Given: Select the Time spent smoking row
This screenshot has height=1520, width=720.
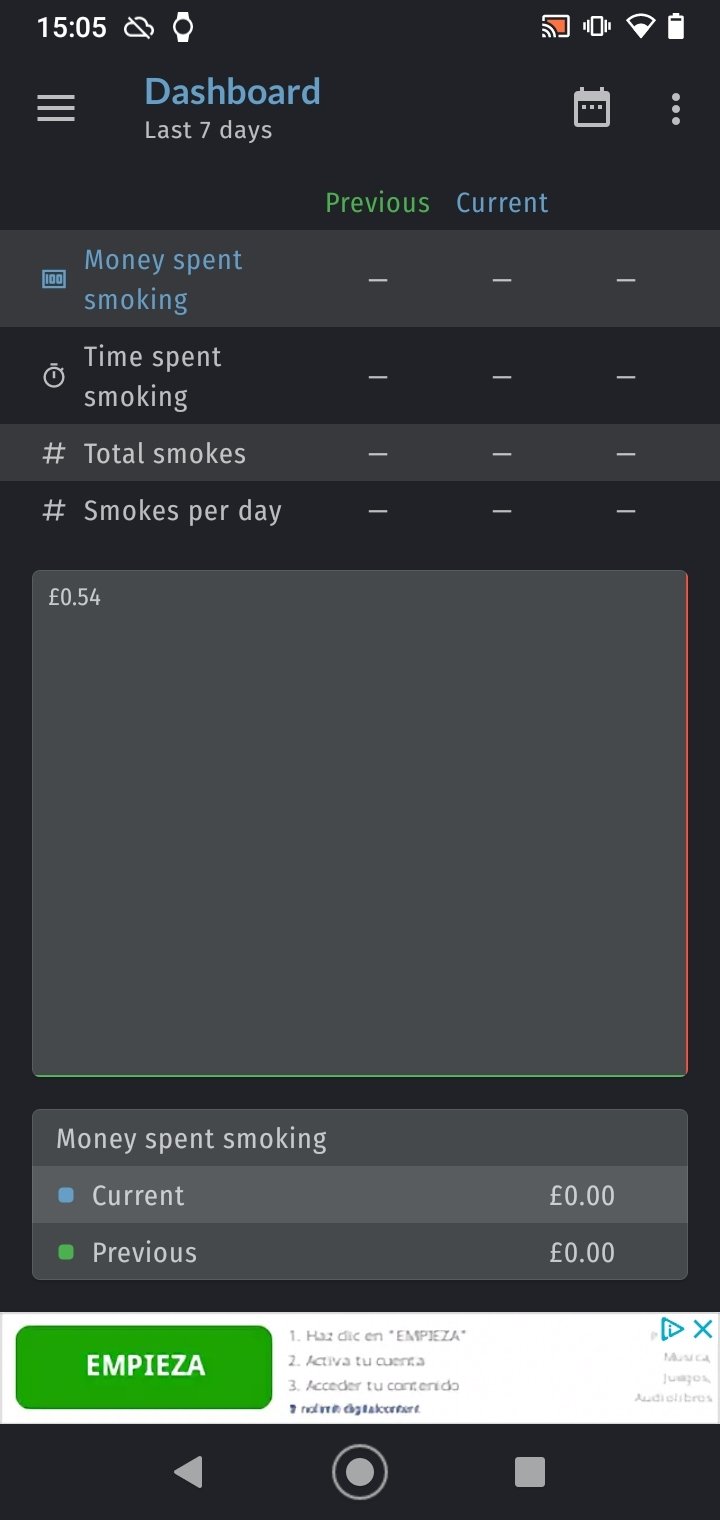Looking at the screenshot, I should tap(360, 376).
